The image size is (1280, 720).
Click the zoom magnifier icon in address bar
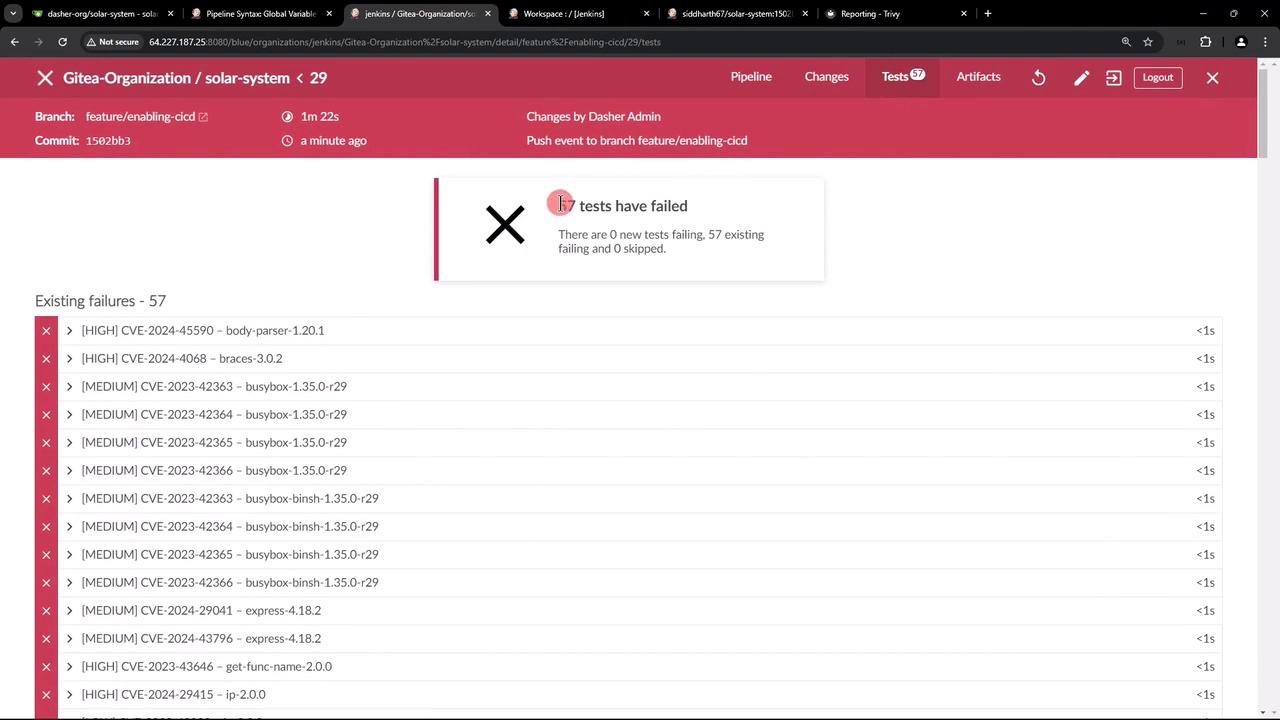click(1126, 42)
